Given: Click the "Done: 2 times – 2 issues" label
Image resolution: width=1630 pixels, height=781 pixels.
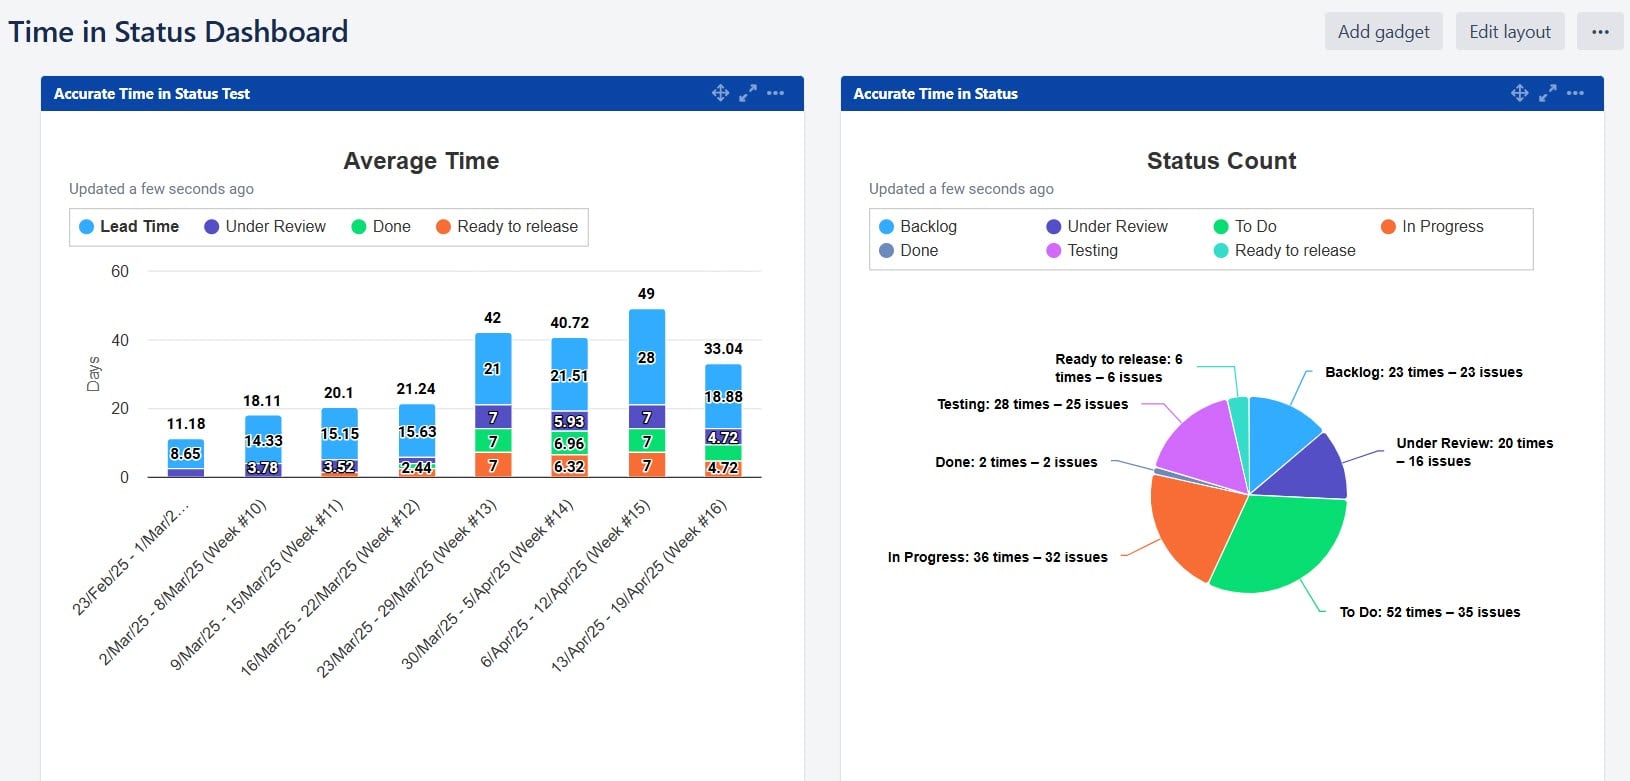Looking at the screenshot, I should pos(1016,462).
